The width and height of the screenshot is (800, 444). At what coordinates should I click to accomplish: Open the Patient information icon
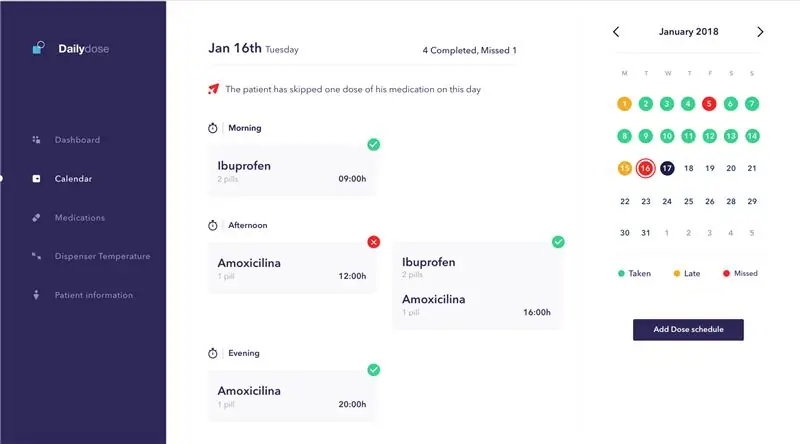[36, 294]
